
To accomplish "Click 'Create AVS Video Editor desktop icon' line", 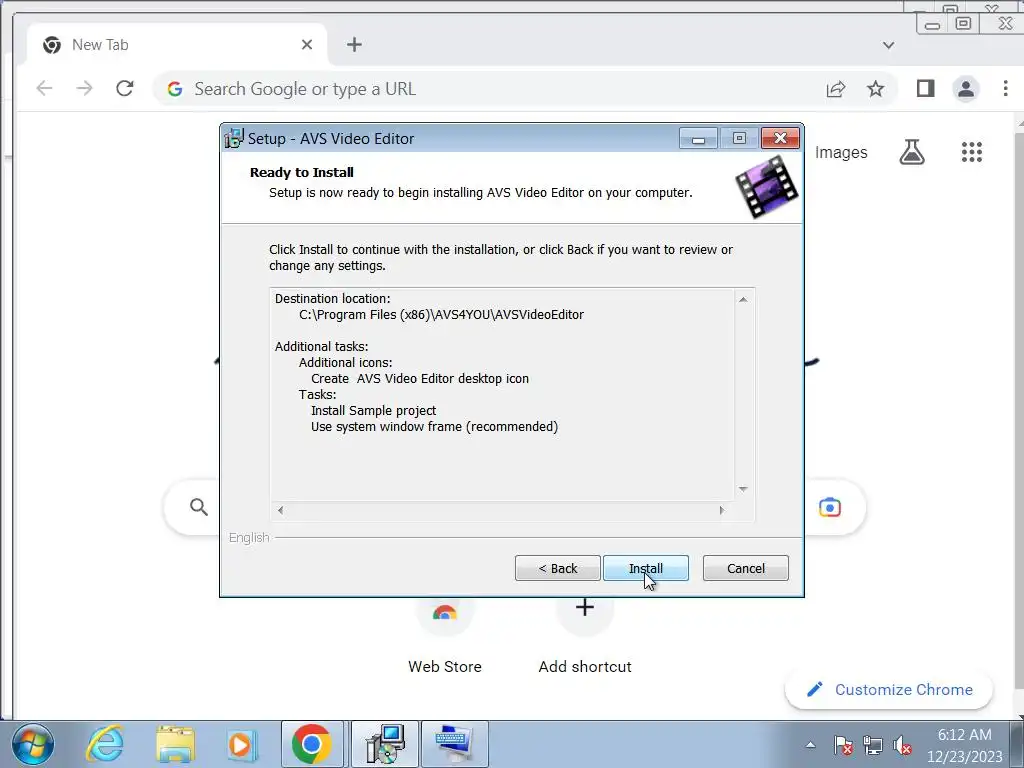I will pos(420,379).
